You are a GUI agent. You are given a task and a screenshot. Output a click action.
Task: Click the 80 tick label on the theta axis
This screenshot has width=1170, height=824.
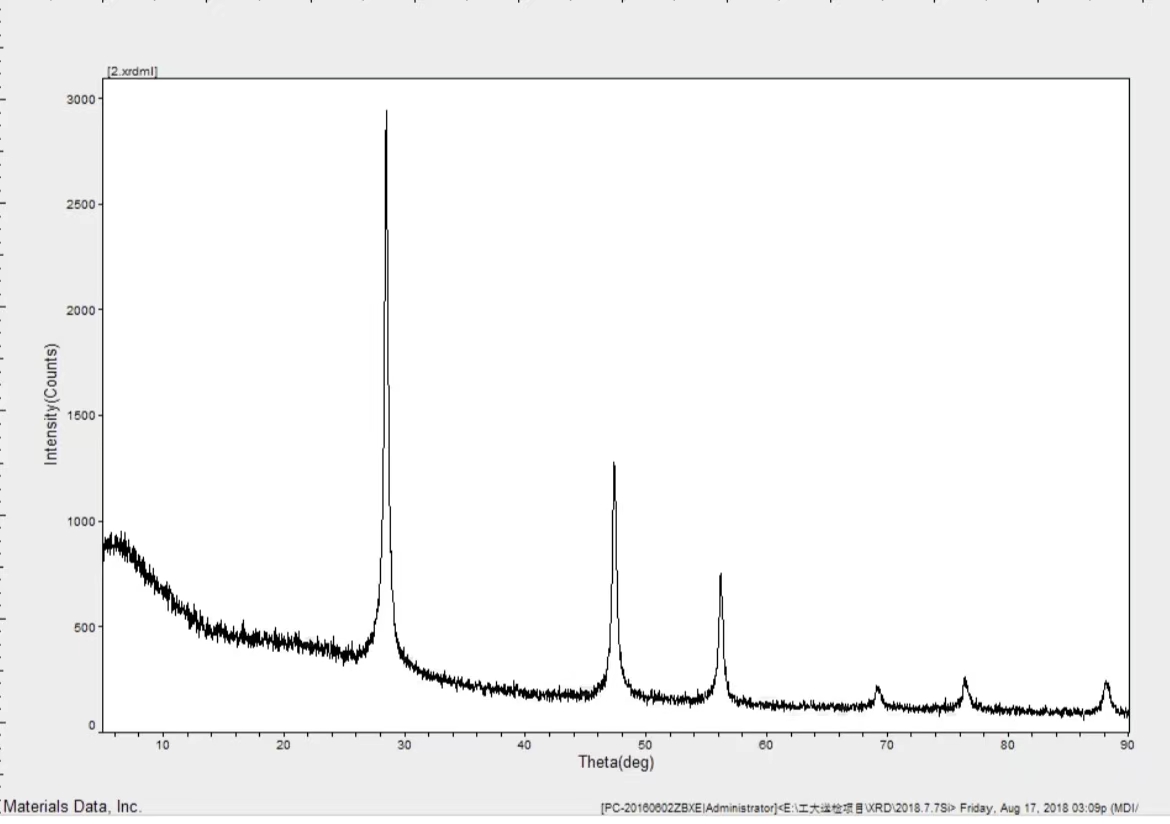1007,745
